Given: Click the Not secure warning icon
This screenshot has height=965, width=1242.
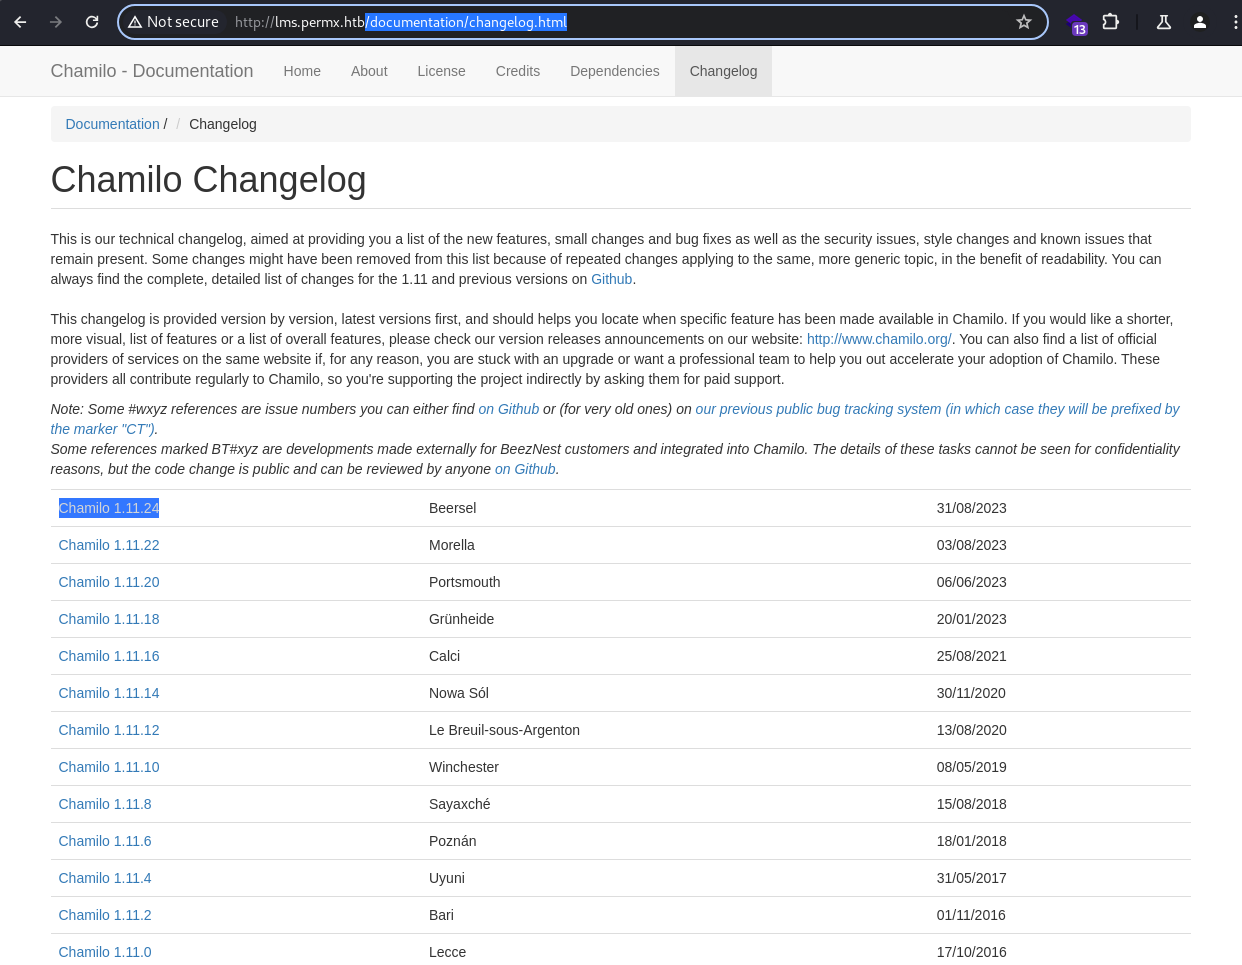Looking at the screenshot, I should click(135, 22).
